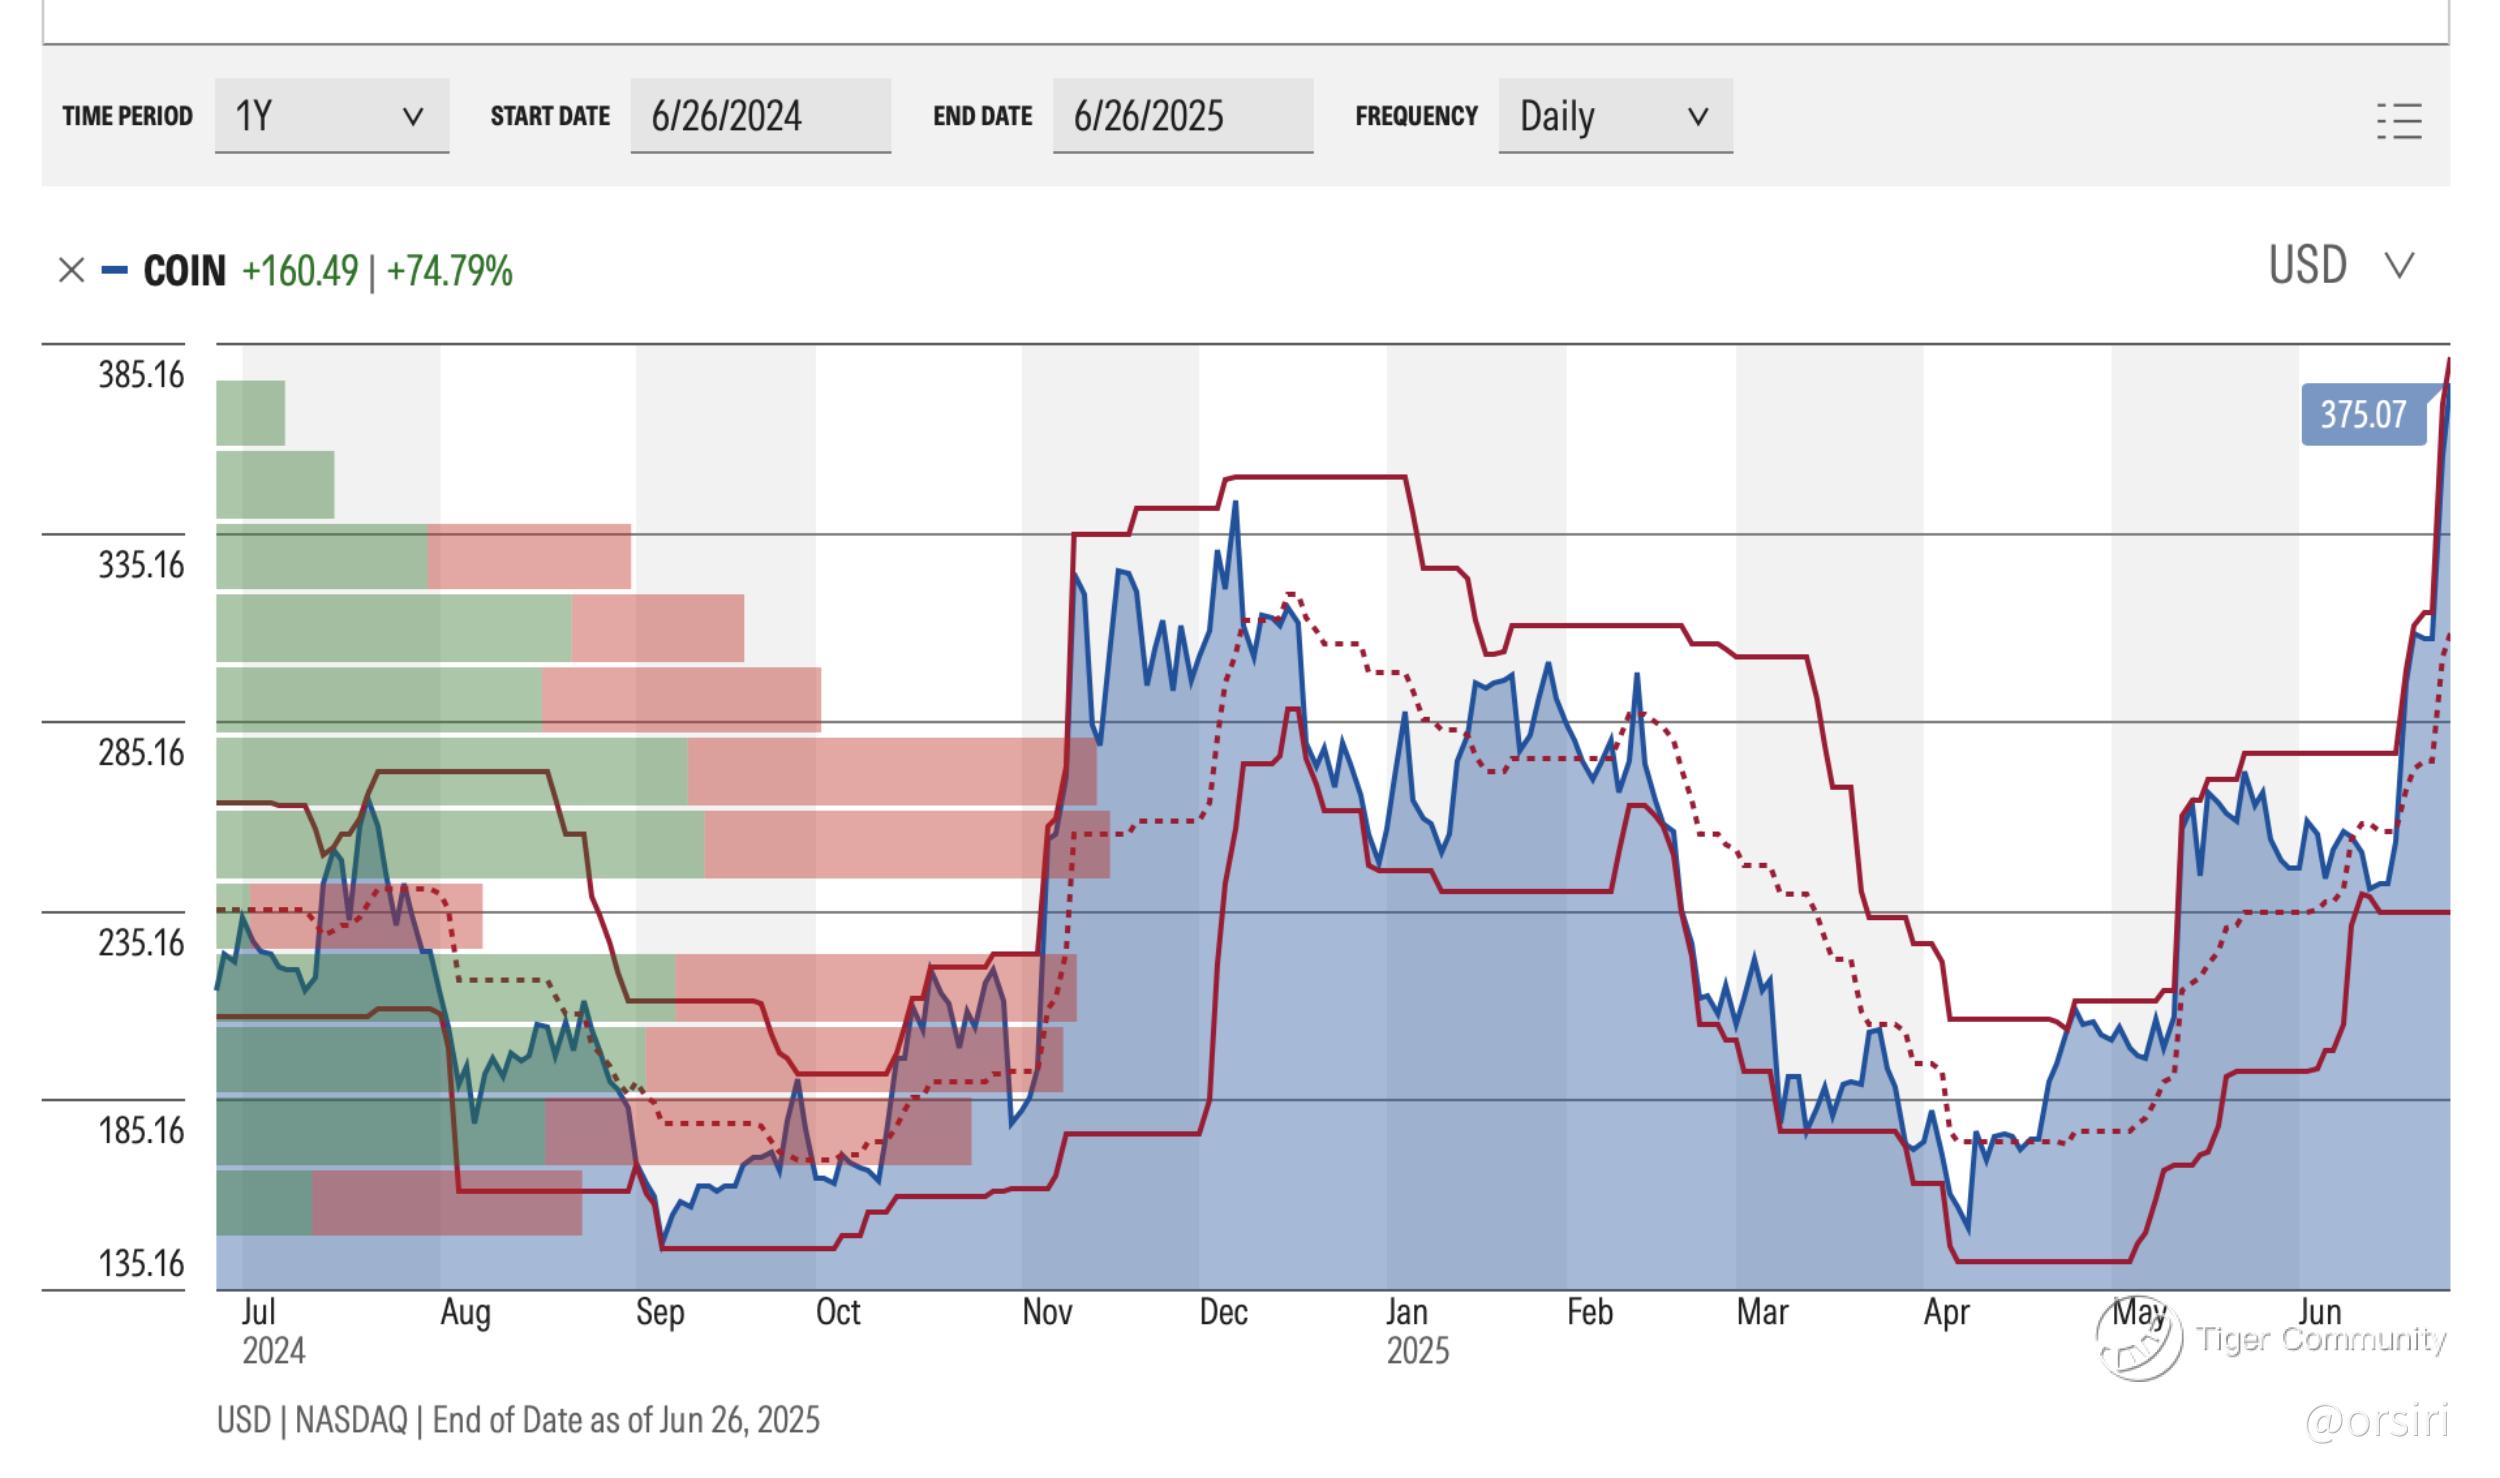The image size is (2500, 1478).
Task: Edit the Start Date field 6/26/2024
Action: tap(760, 116)
